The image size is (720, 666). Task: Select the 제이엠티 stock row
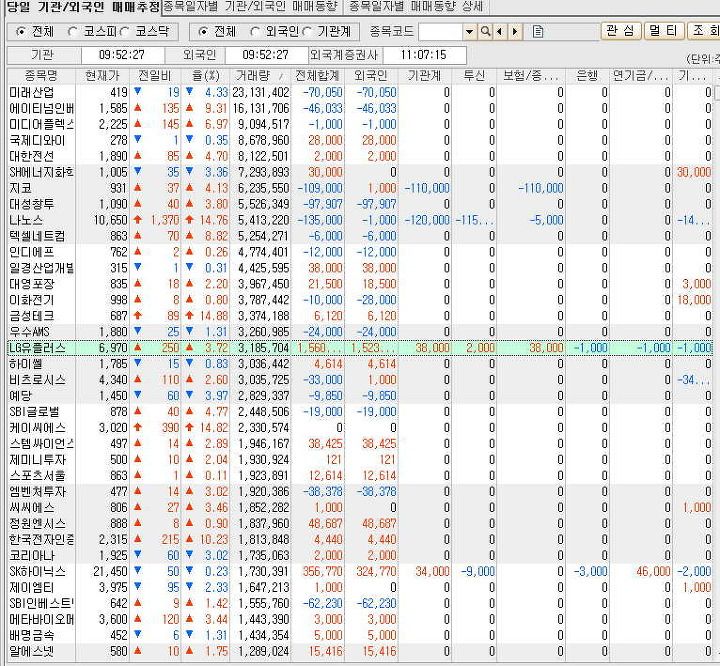[x=360, y=587]
